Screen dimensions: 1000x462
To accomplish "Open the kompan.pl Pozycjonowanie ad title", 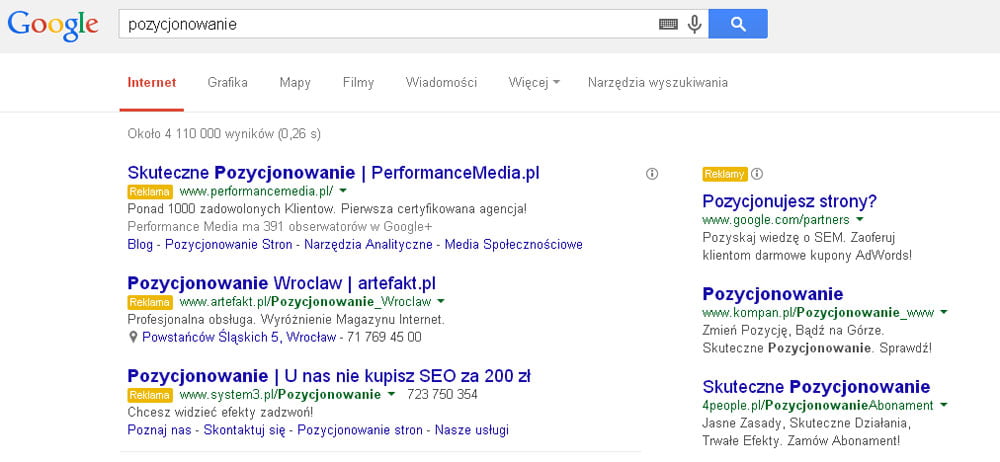I will coord(772,294).
